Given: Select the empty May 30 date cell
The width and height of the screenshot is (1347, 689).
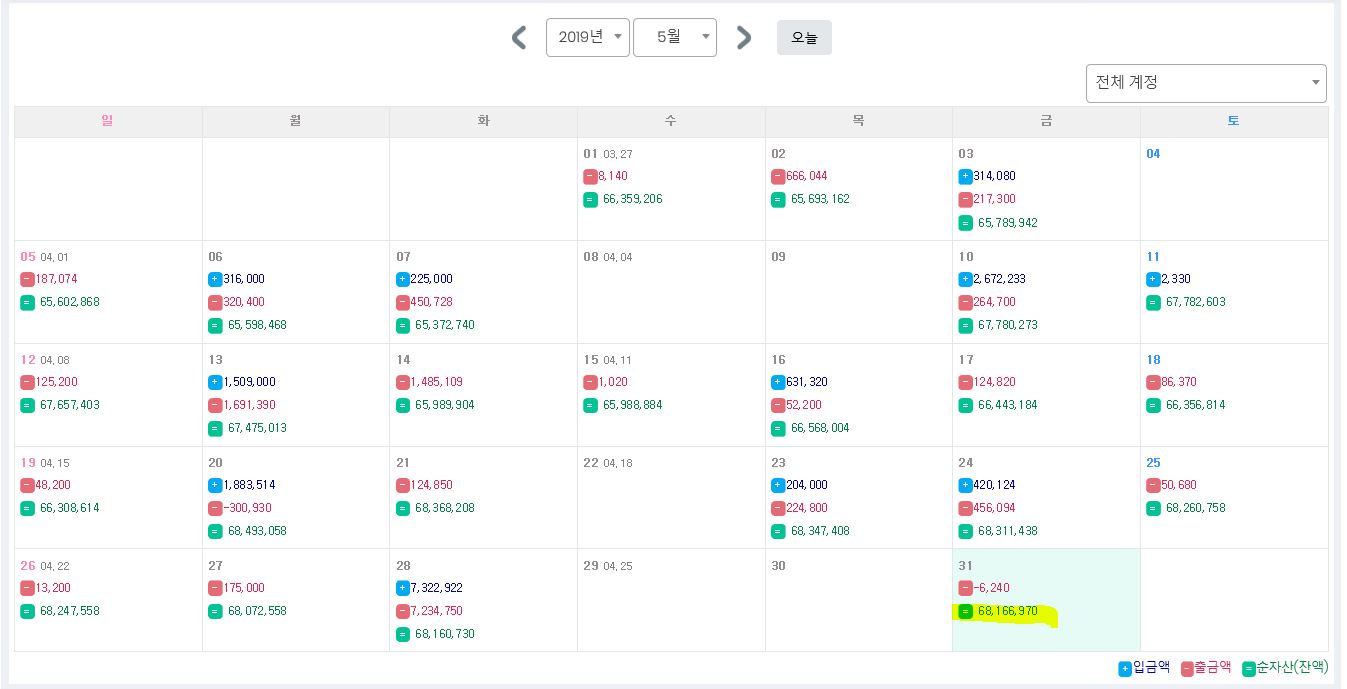Looking at the screenshot, I should [858, 600].
